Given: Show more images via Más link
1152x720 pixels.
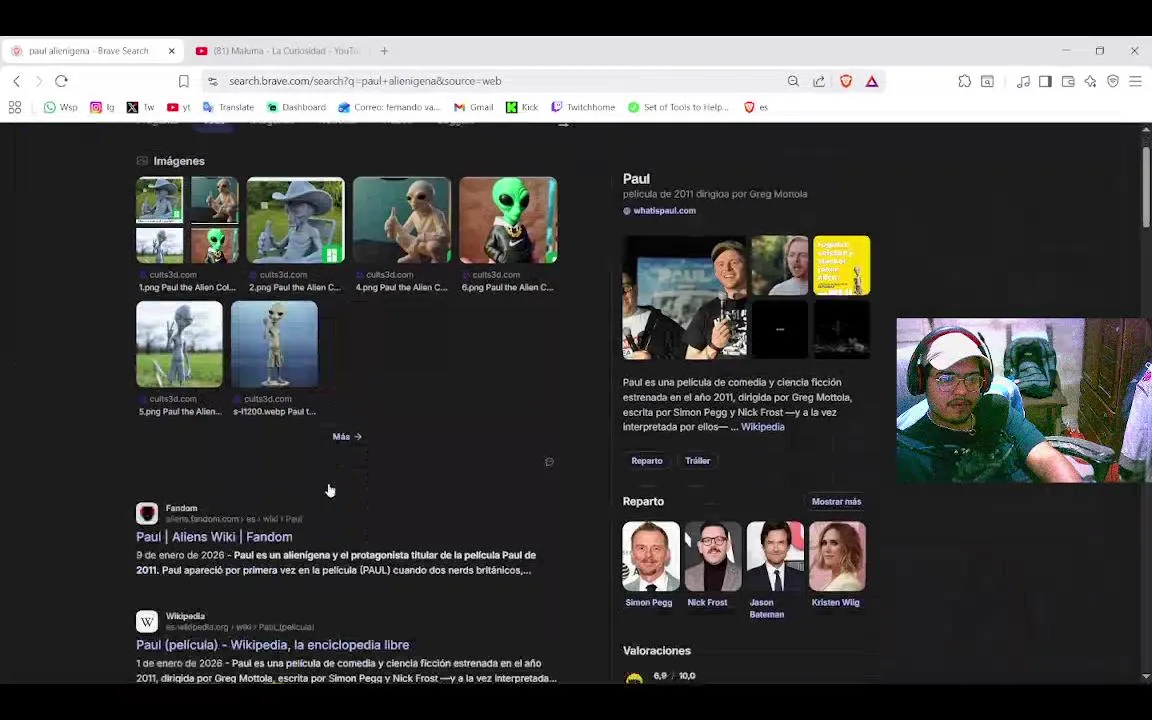Looking at the screenshot, I should tap(347, 436).
